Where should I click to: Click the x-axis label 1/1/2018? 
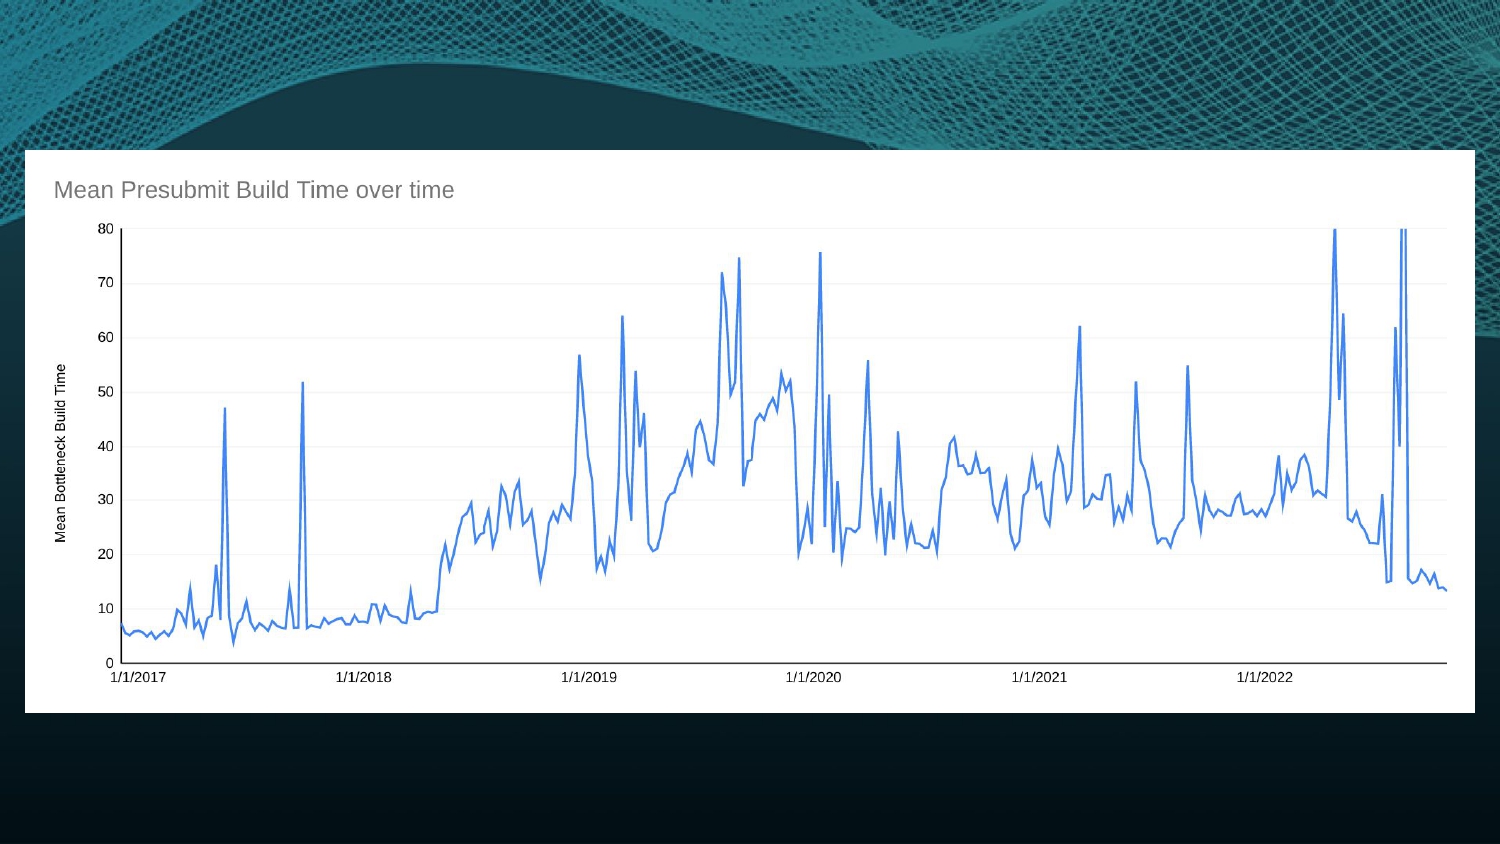(x=364, y=677)
